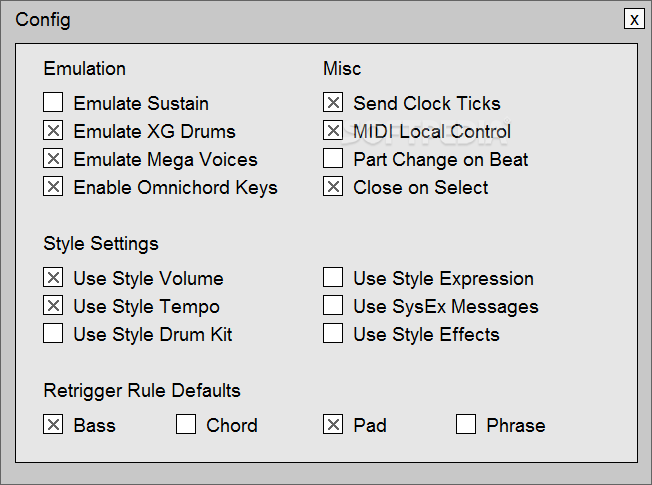Toggle Enable Omnichord Keys checkbox

click(x=53, y=186)
